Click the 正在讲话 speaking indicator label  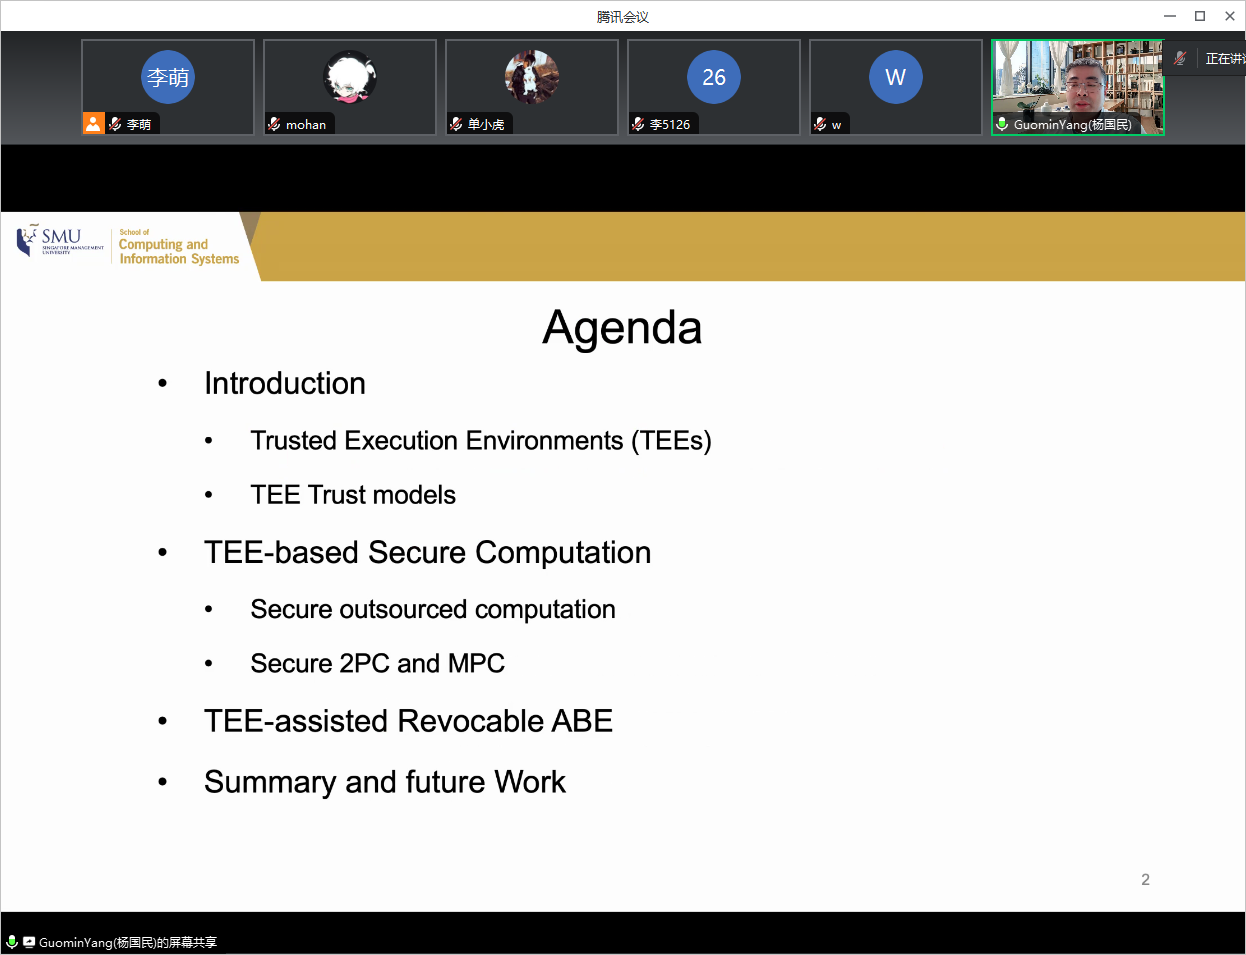pos(1224,59)
